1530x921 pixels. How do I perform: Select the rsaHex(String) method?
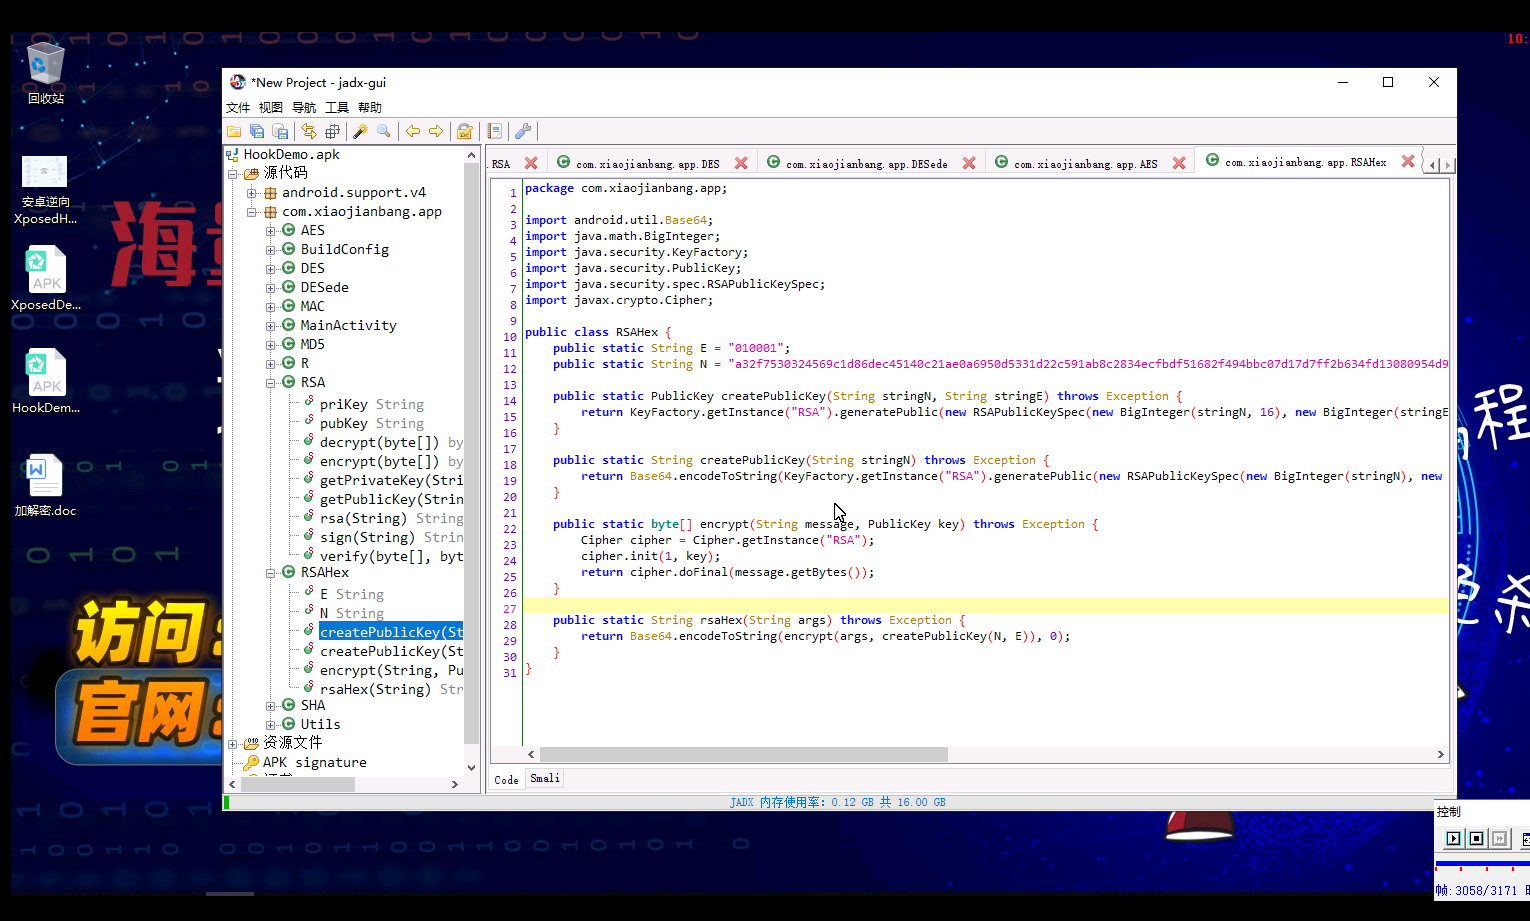pyautogui.click(x=391, y=689)
